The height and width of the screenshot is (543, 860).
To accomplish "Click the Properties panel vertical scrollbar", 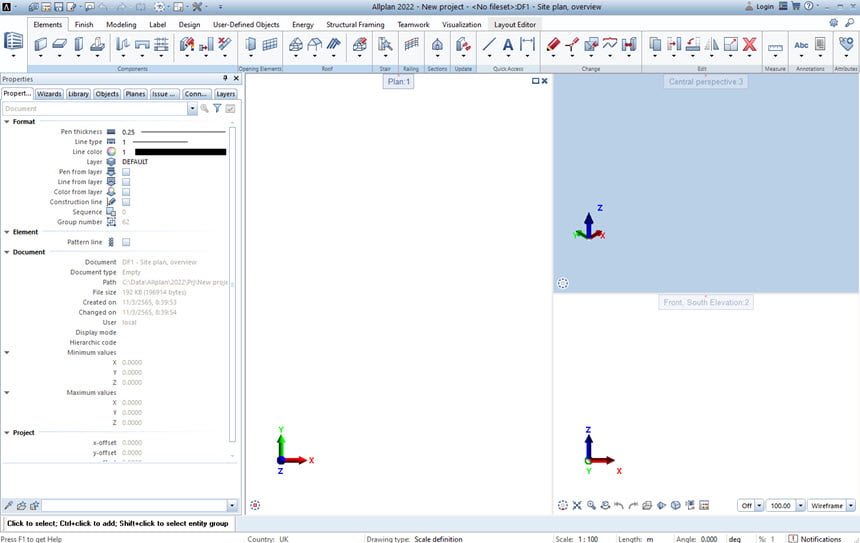I will point(232,285).
